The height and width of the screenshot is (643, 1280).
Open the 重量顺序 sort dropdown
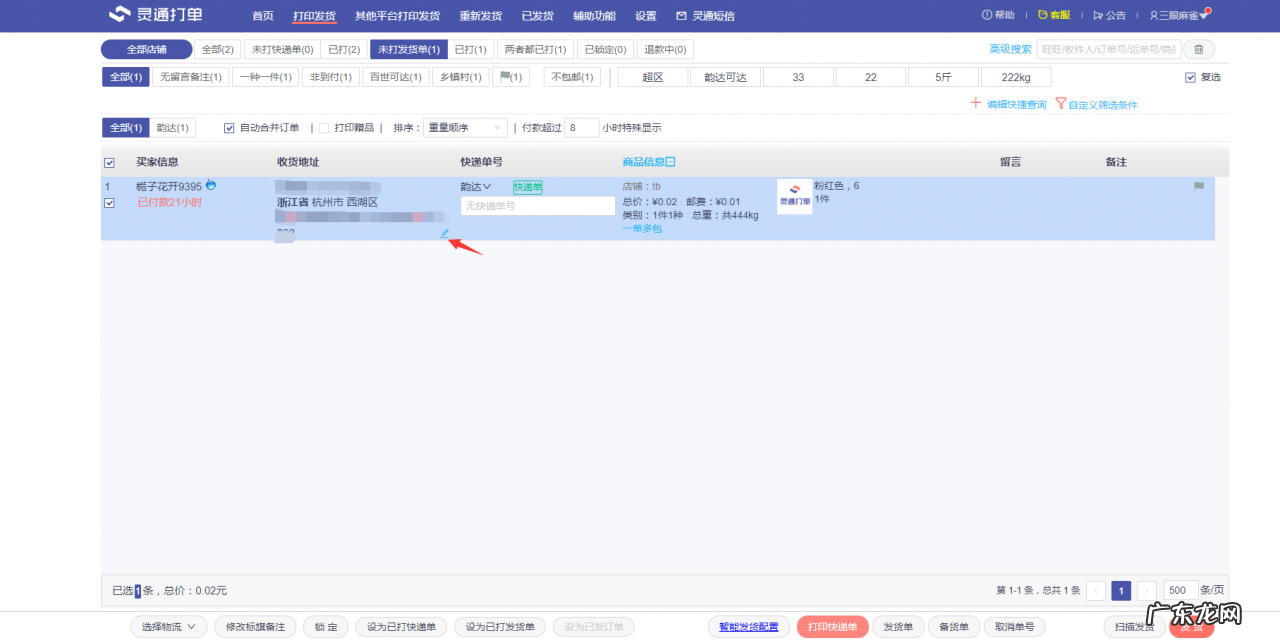click(x=463, y=127)
